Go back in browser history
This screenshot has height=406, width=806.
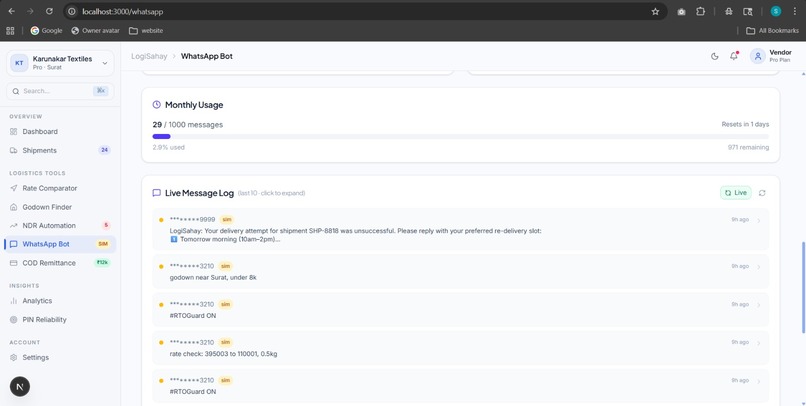pyautogui.click(x=11, y=11)
